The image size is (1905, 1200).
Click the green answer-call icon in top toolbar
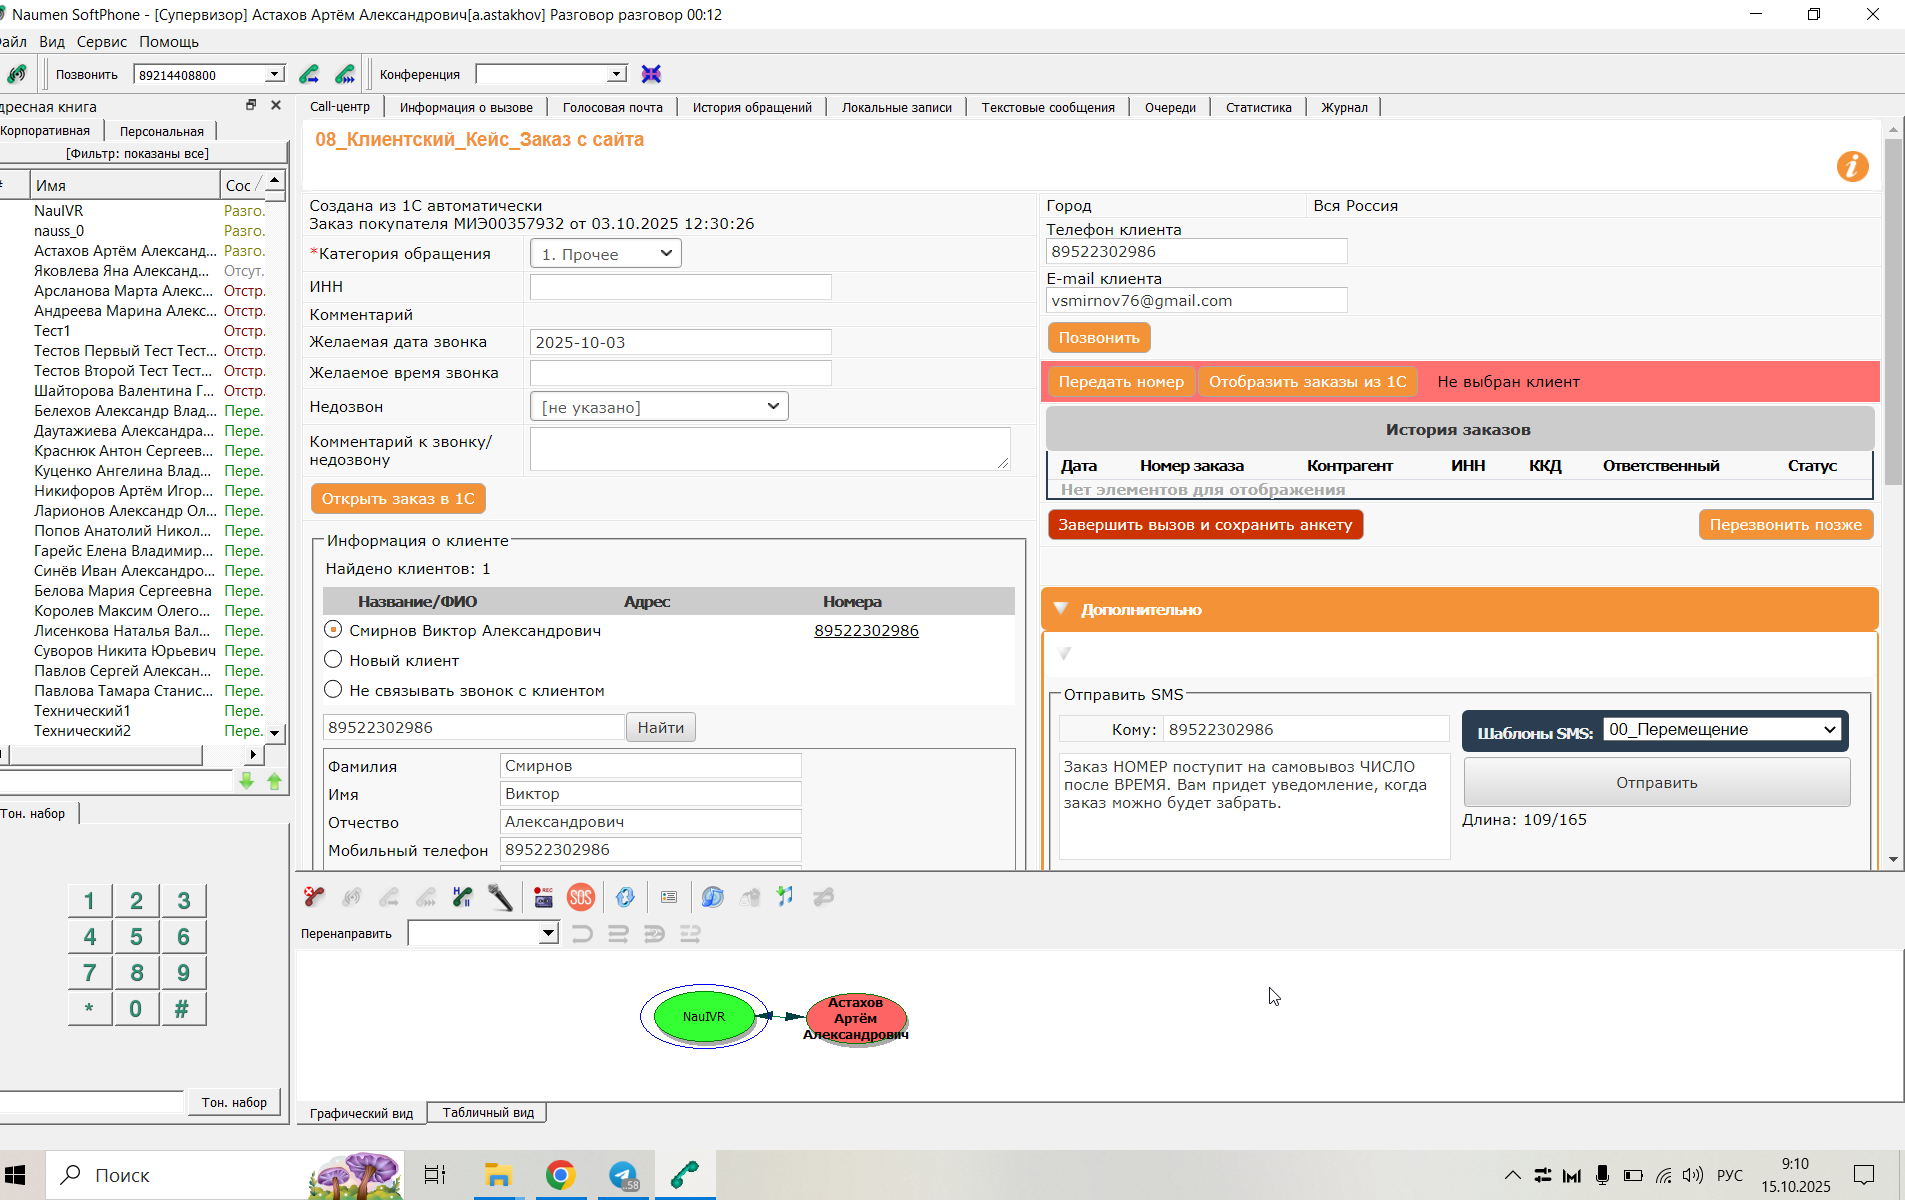(x=17, y=74)
